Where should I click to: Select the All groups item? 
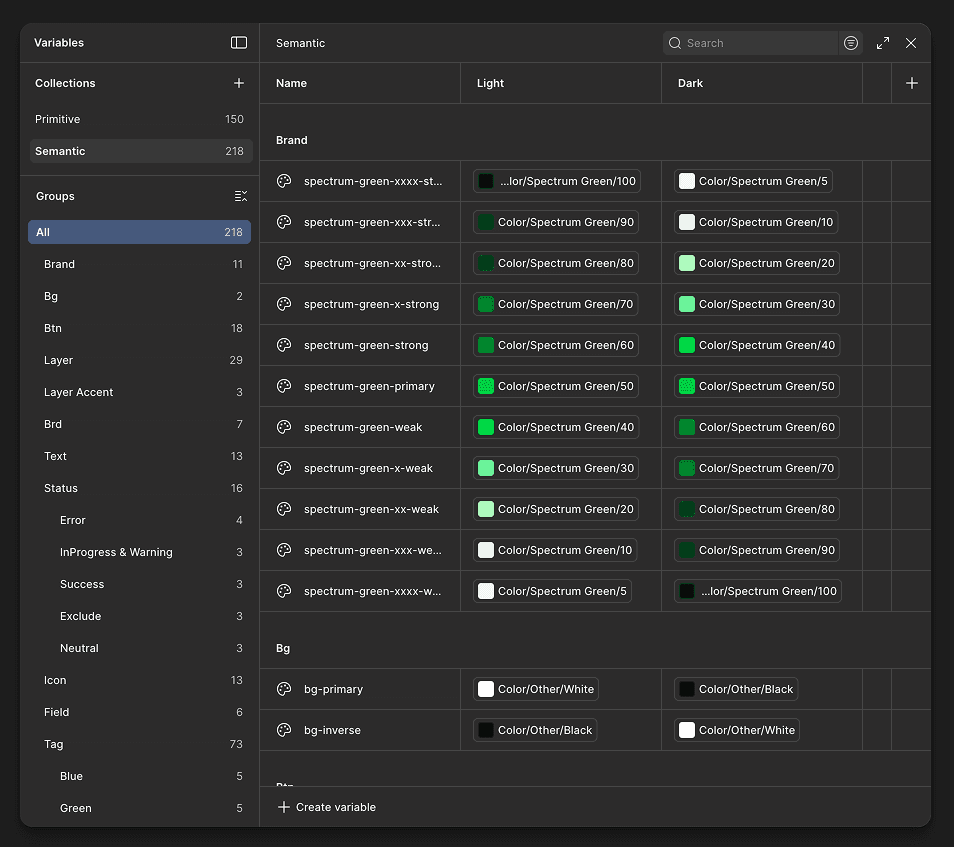(x=139, y=232)
